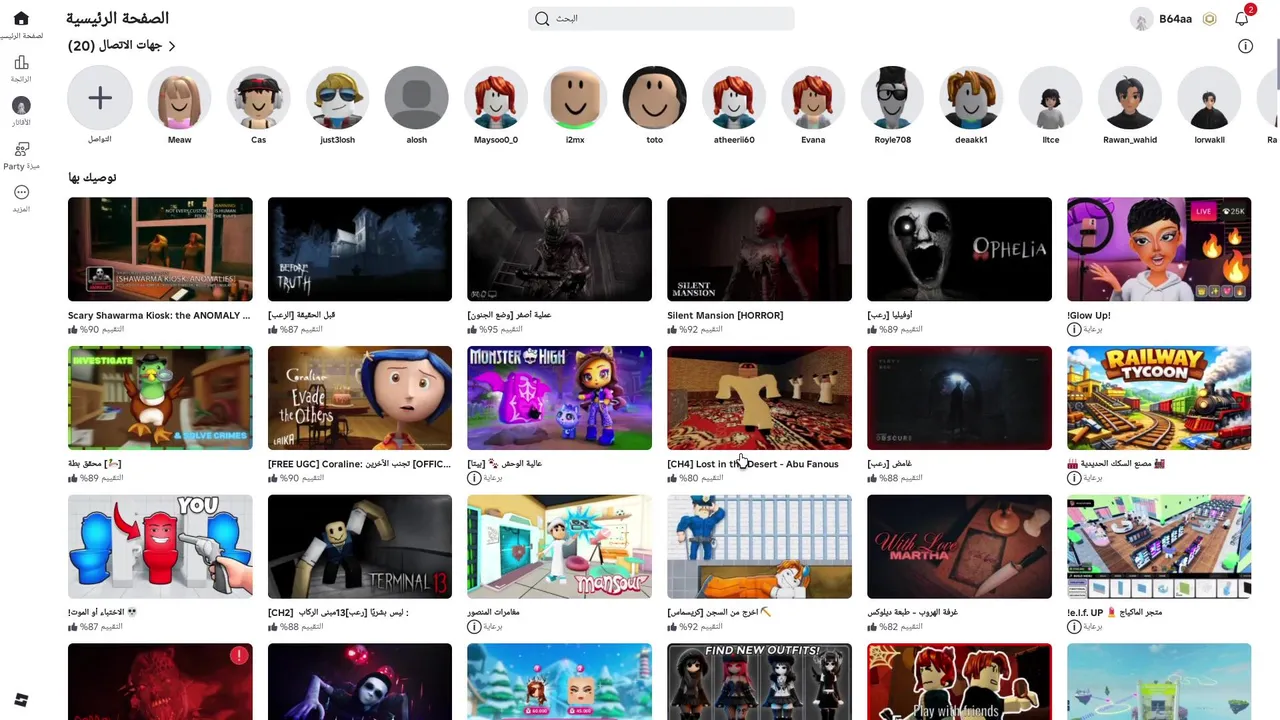
Task: Click sponsored info icon under Mansour adventures
Action: tap(474, 627)
